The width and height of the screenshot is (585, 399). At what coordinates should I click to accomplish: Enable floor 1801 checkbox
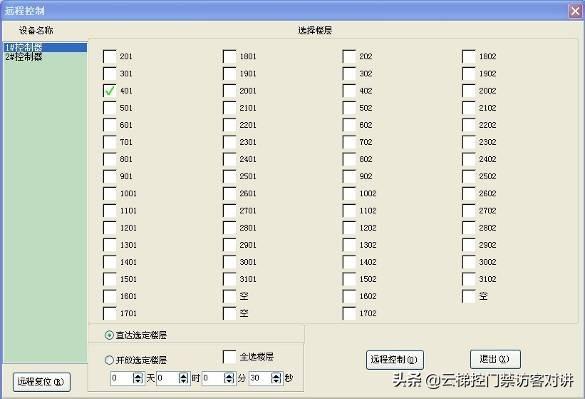229,56
